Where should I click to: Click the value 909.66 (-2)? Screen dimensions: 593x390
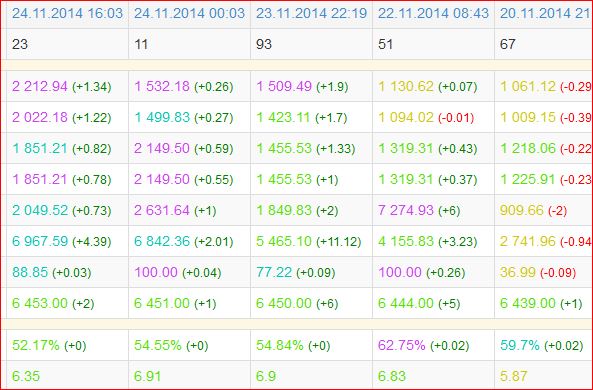533,210
